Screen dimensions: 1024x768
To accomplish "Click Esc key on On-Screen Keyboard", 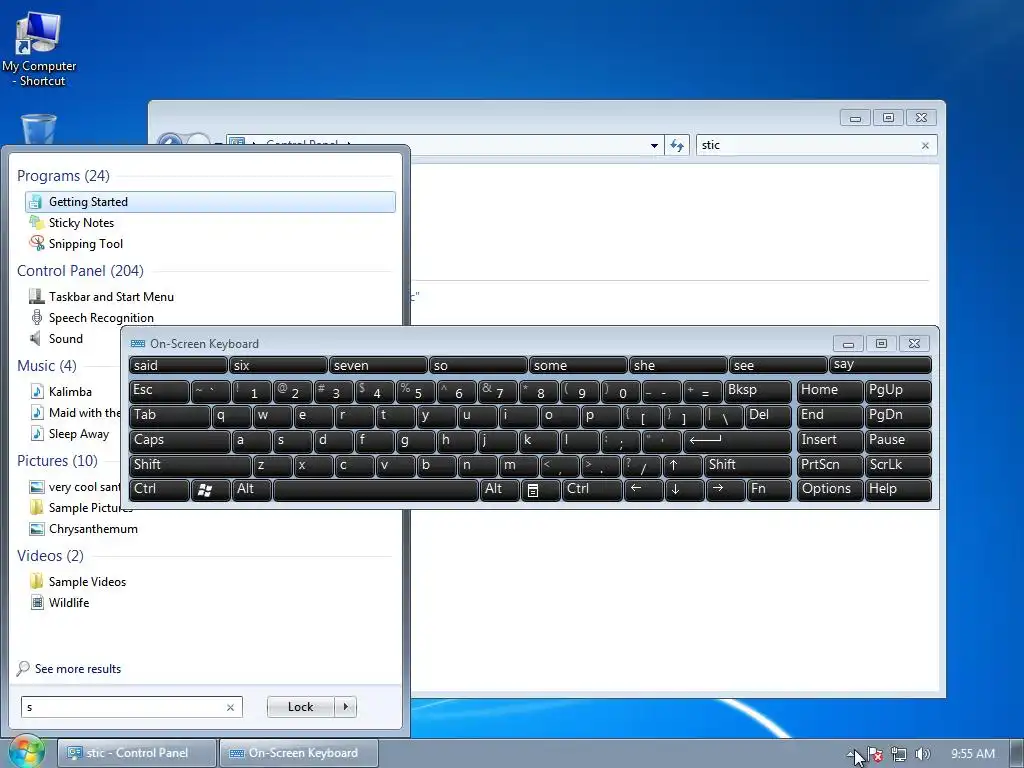I will pos(159,391).
